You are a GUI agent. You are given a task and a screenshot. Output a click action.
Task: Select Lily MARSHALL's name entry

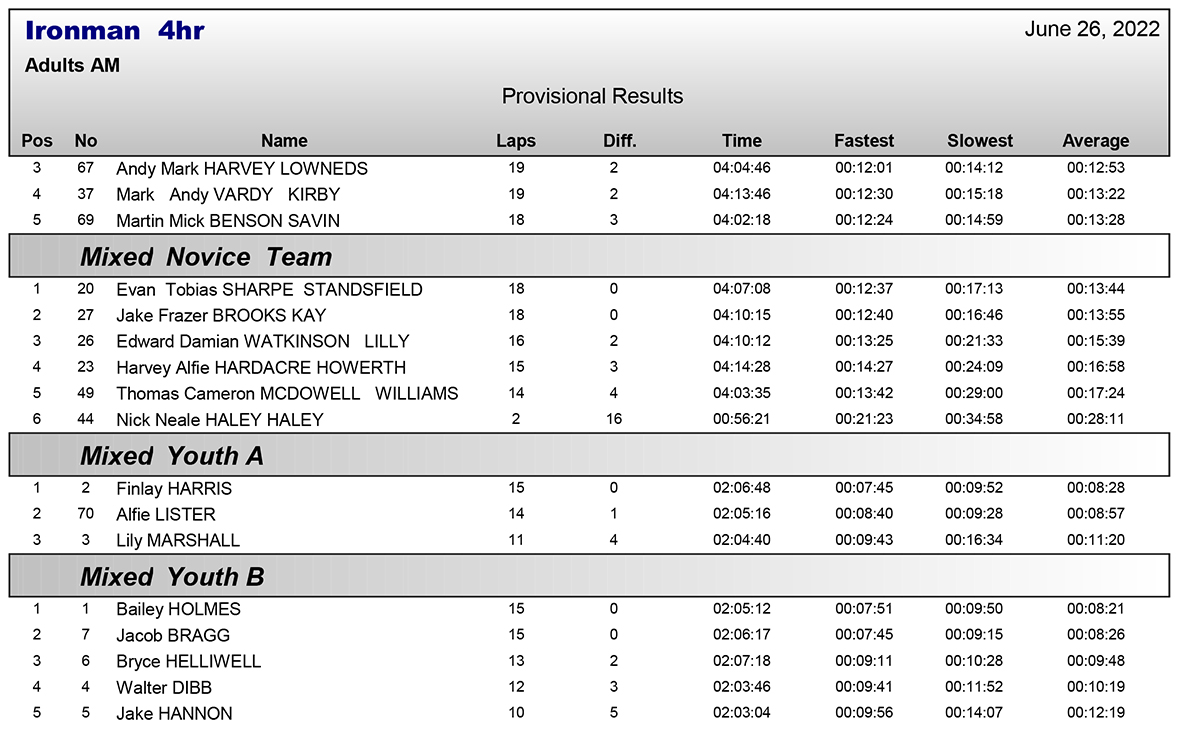click(178, 541)
